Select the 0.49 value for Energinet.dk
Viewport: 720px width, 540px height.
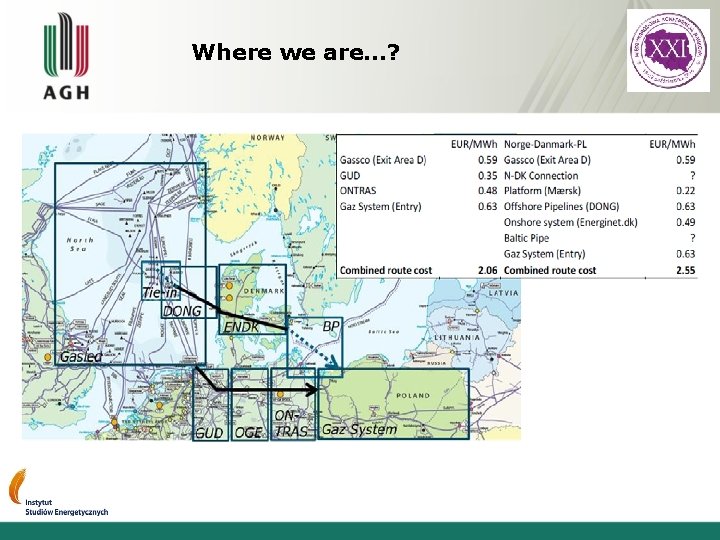pos(686,222)
